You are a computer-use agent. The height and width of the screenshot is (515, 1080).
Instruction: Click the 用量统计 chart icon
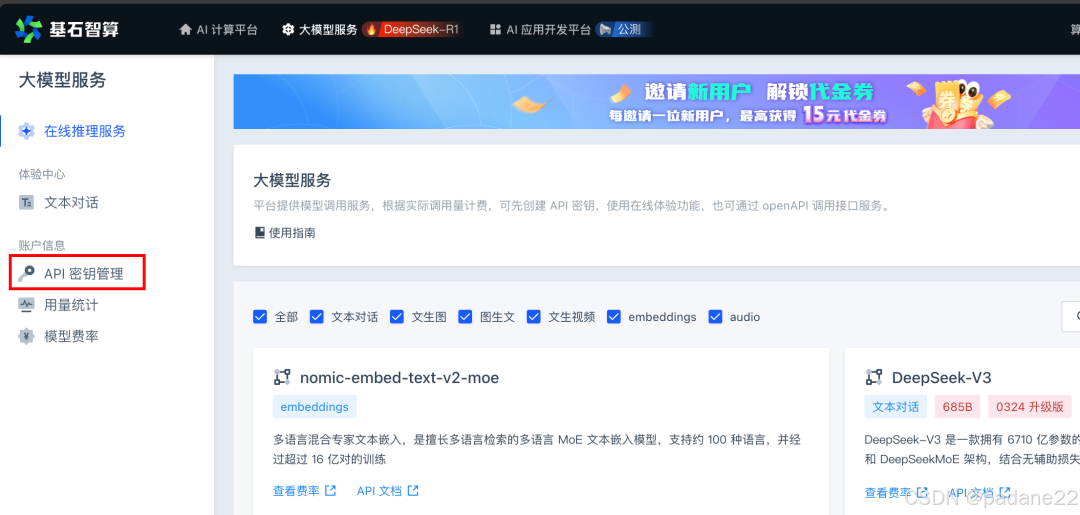[x=26, y=304]
